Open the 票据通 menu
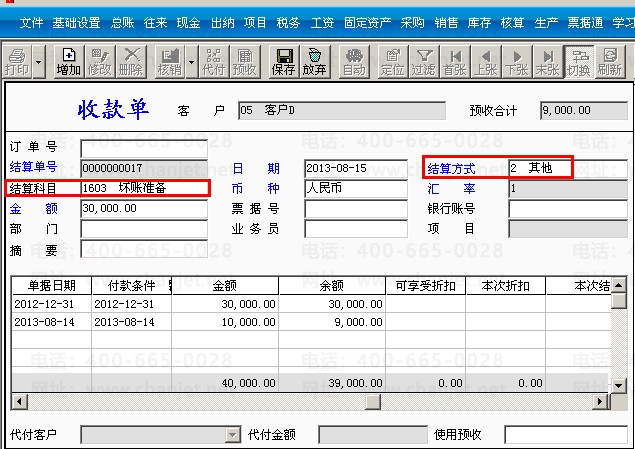635x449 pixels. tap(585, 23)
